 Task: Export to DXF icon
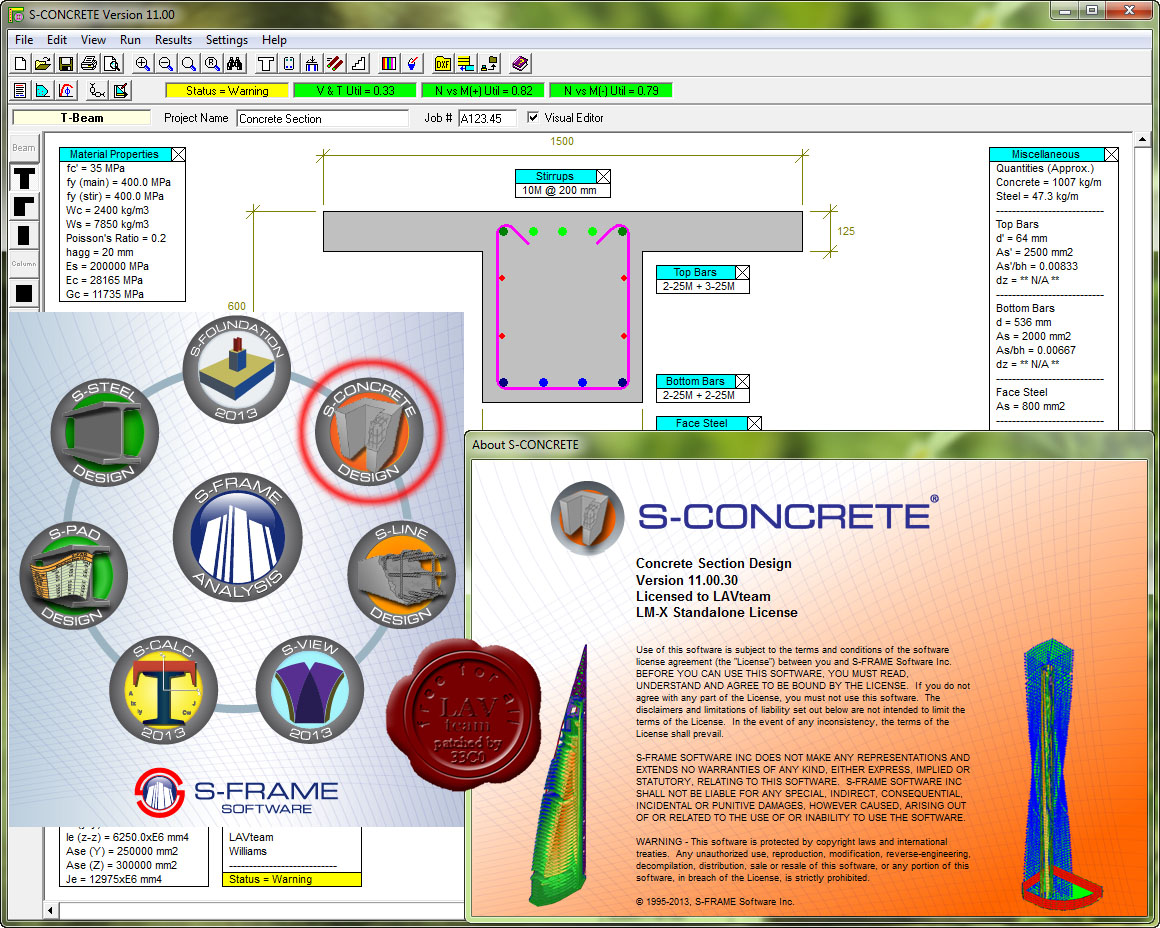coord(442,64)
